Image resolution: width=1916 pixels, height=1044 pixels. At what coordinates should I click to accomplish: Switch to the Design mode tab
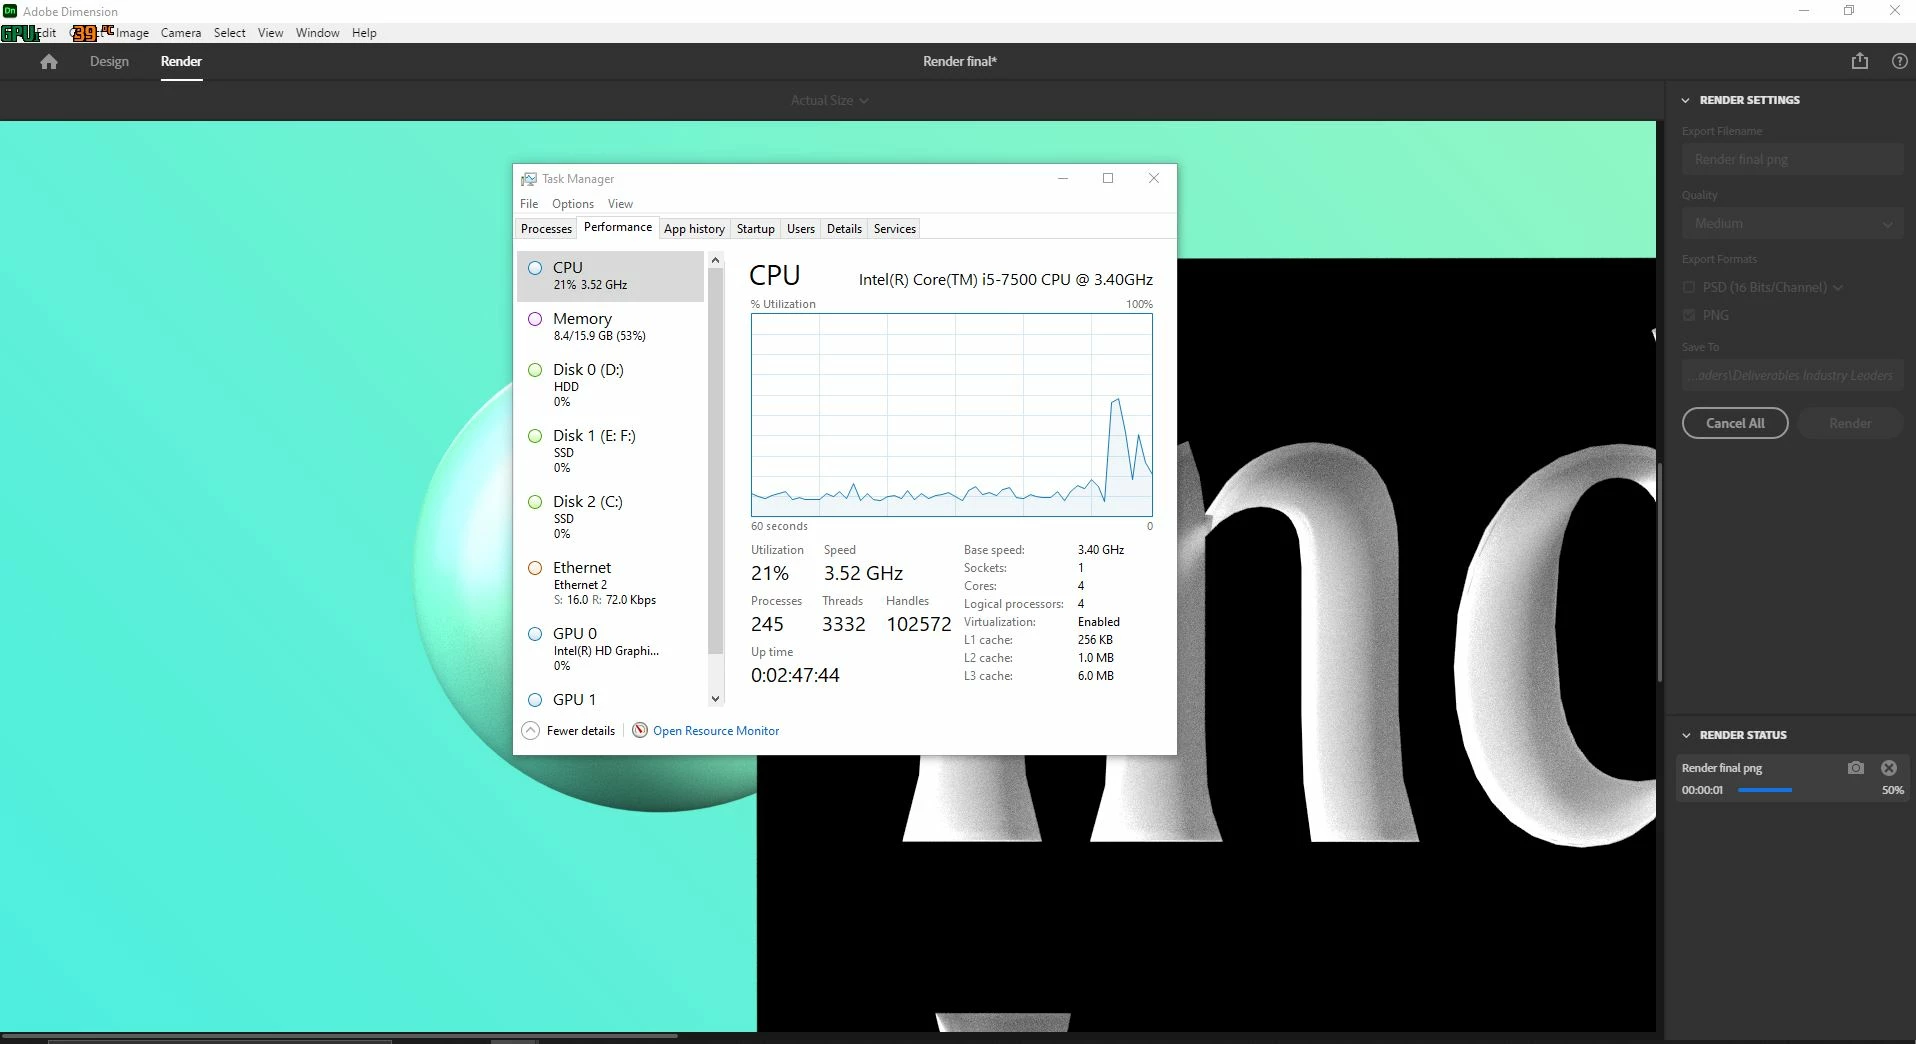(109, 61)
